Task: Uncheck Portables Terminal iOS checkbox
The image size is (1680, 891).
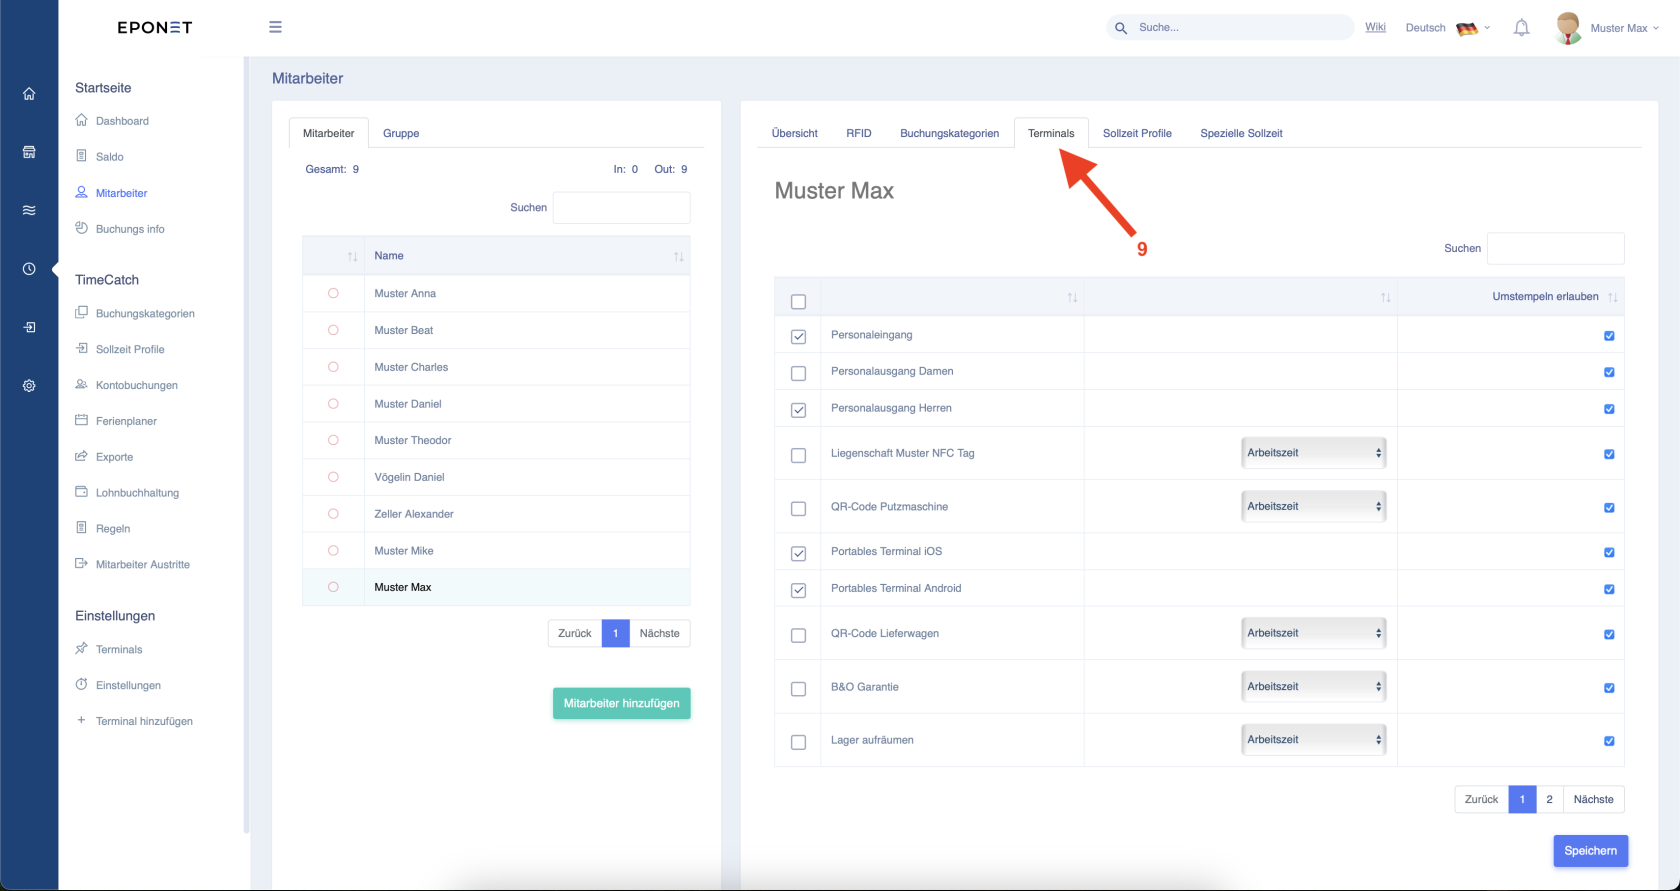Action: pos(798,553)
